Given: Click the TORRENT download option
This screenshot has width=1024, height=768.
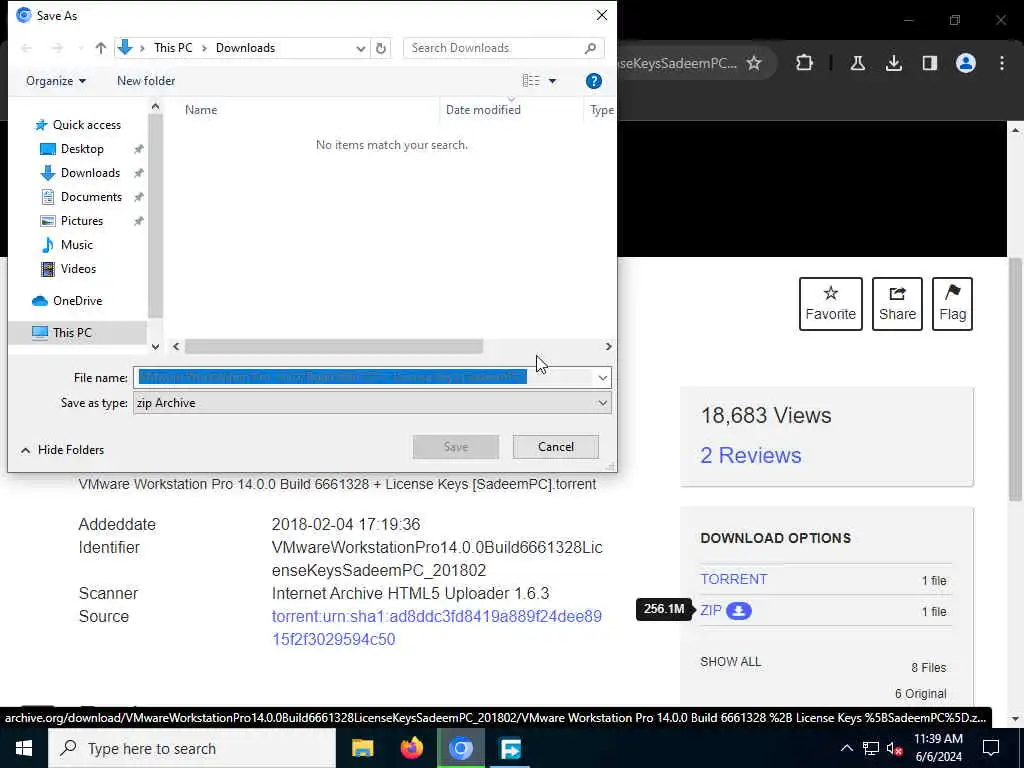Looking at the screenshot, I should click(x=733, y=579).
